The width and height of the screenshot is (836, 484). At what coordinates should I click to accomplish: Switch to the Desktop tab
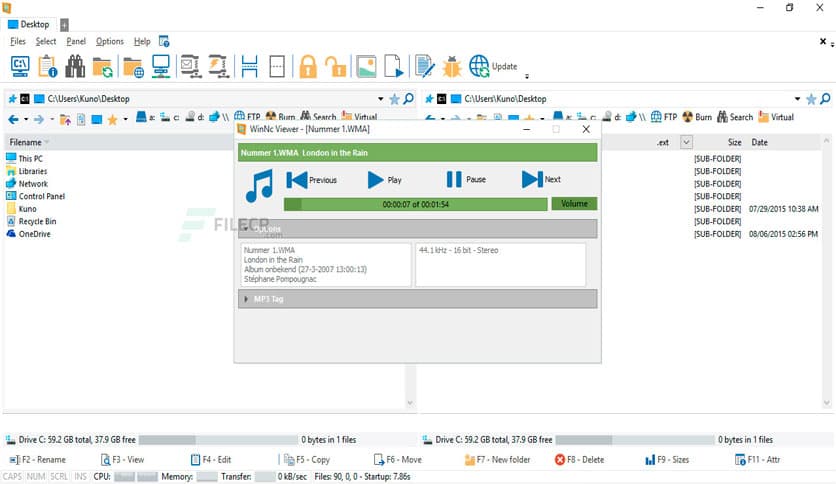pos(29,24)
